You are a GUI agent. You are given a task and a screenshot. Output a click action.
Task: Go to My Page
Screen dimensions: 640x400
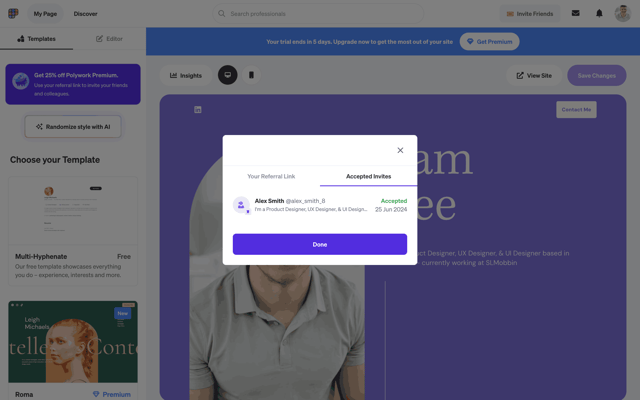(x=45, y=13)
